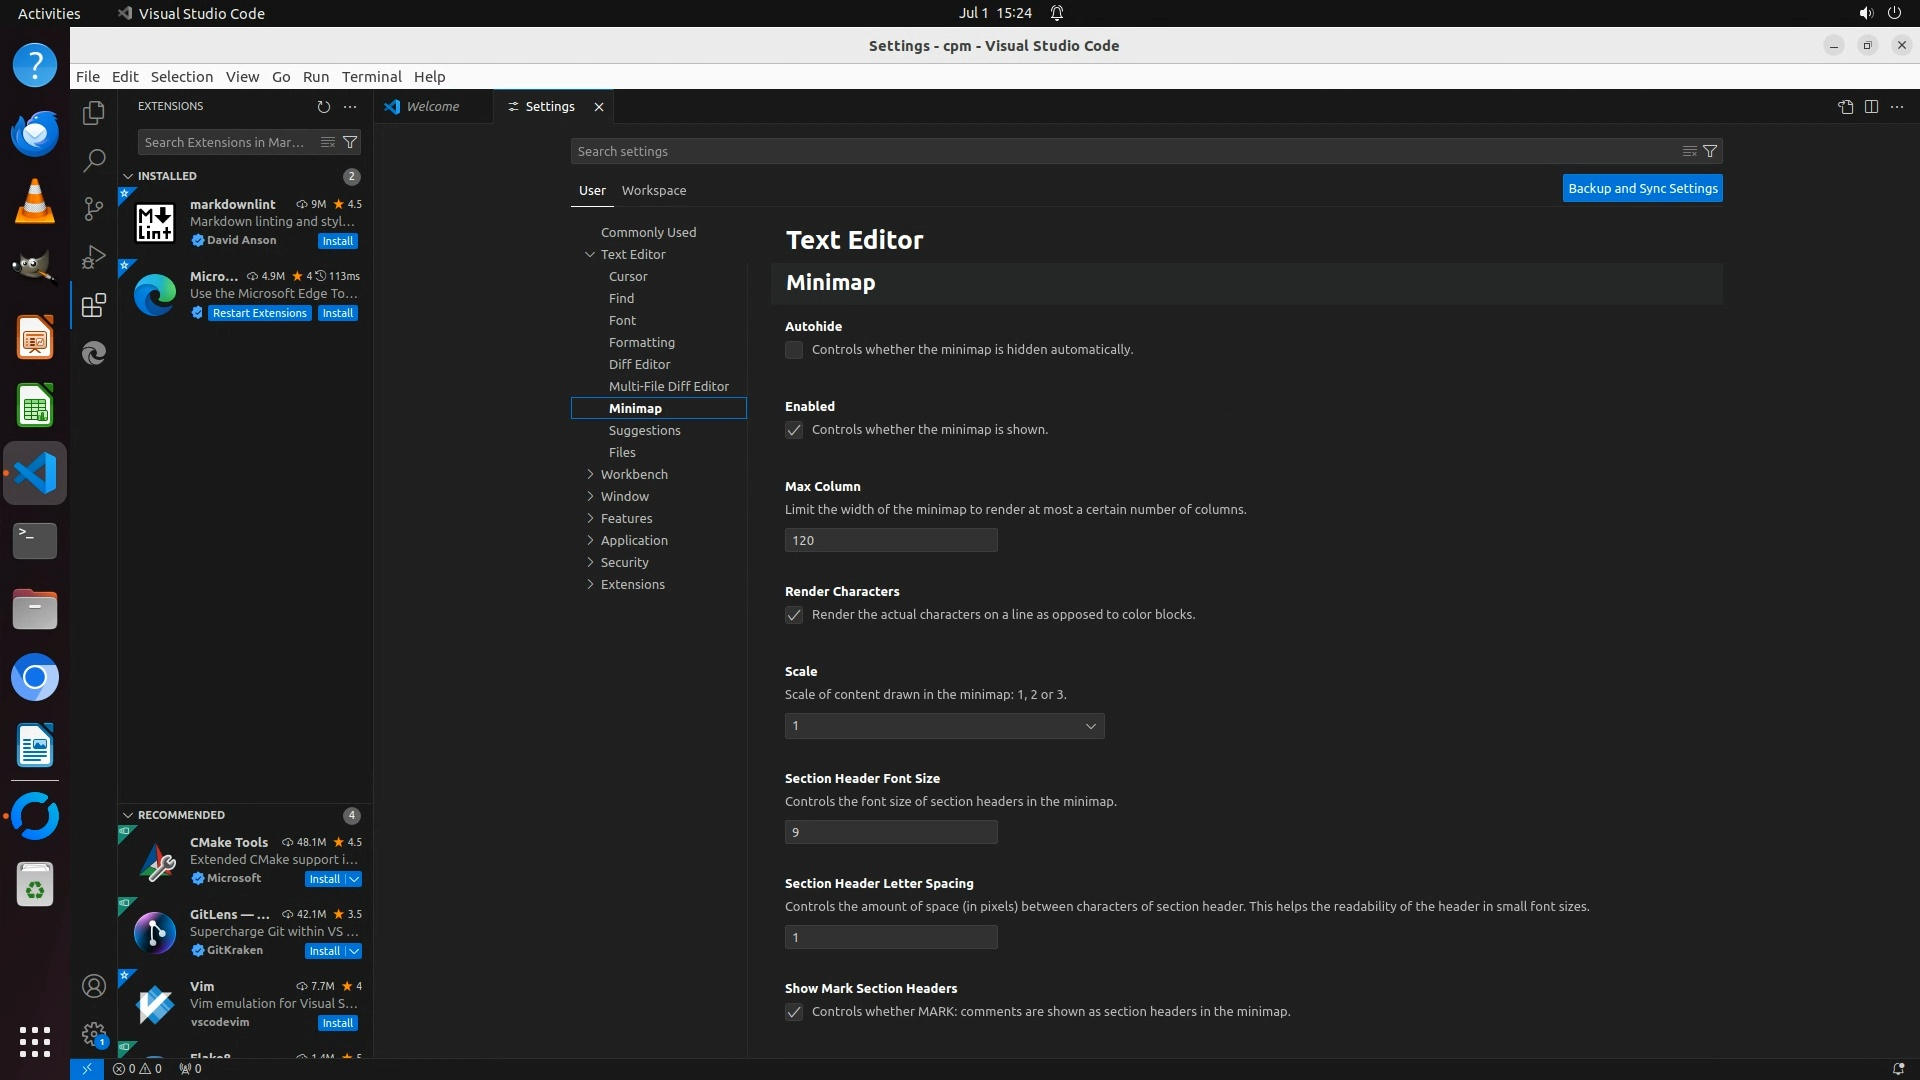
Task: Switch to the Workspace settings tab
Action: 654,190
